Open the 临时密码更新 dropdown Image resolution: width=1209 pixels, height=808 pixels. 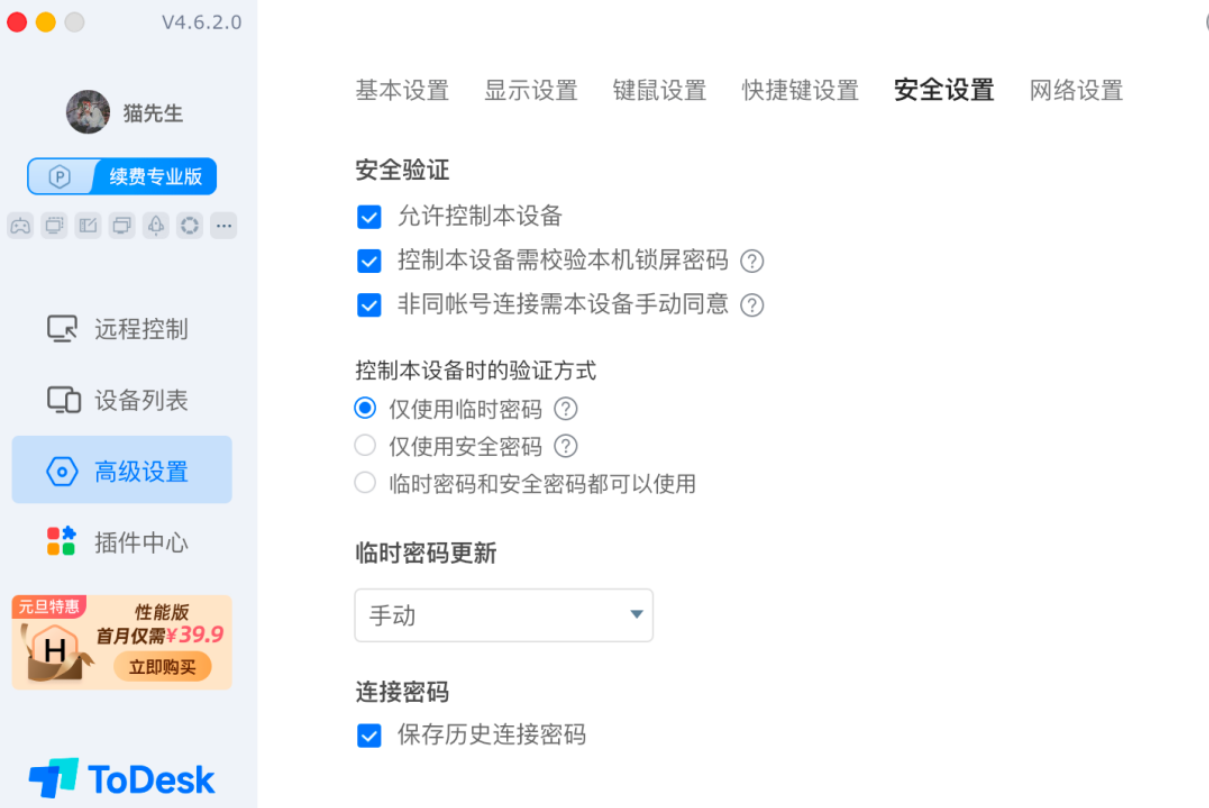click(503, 616)
